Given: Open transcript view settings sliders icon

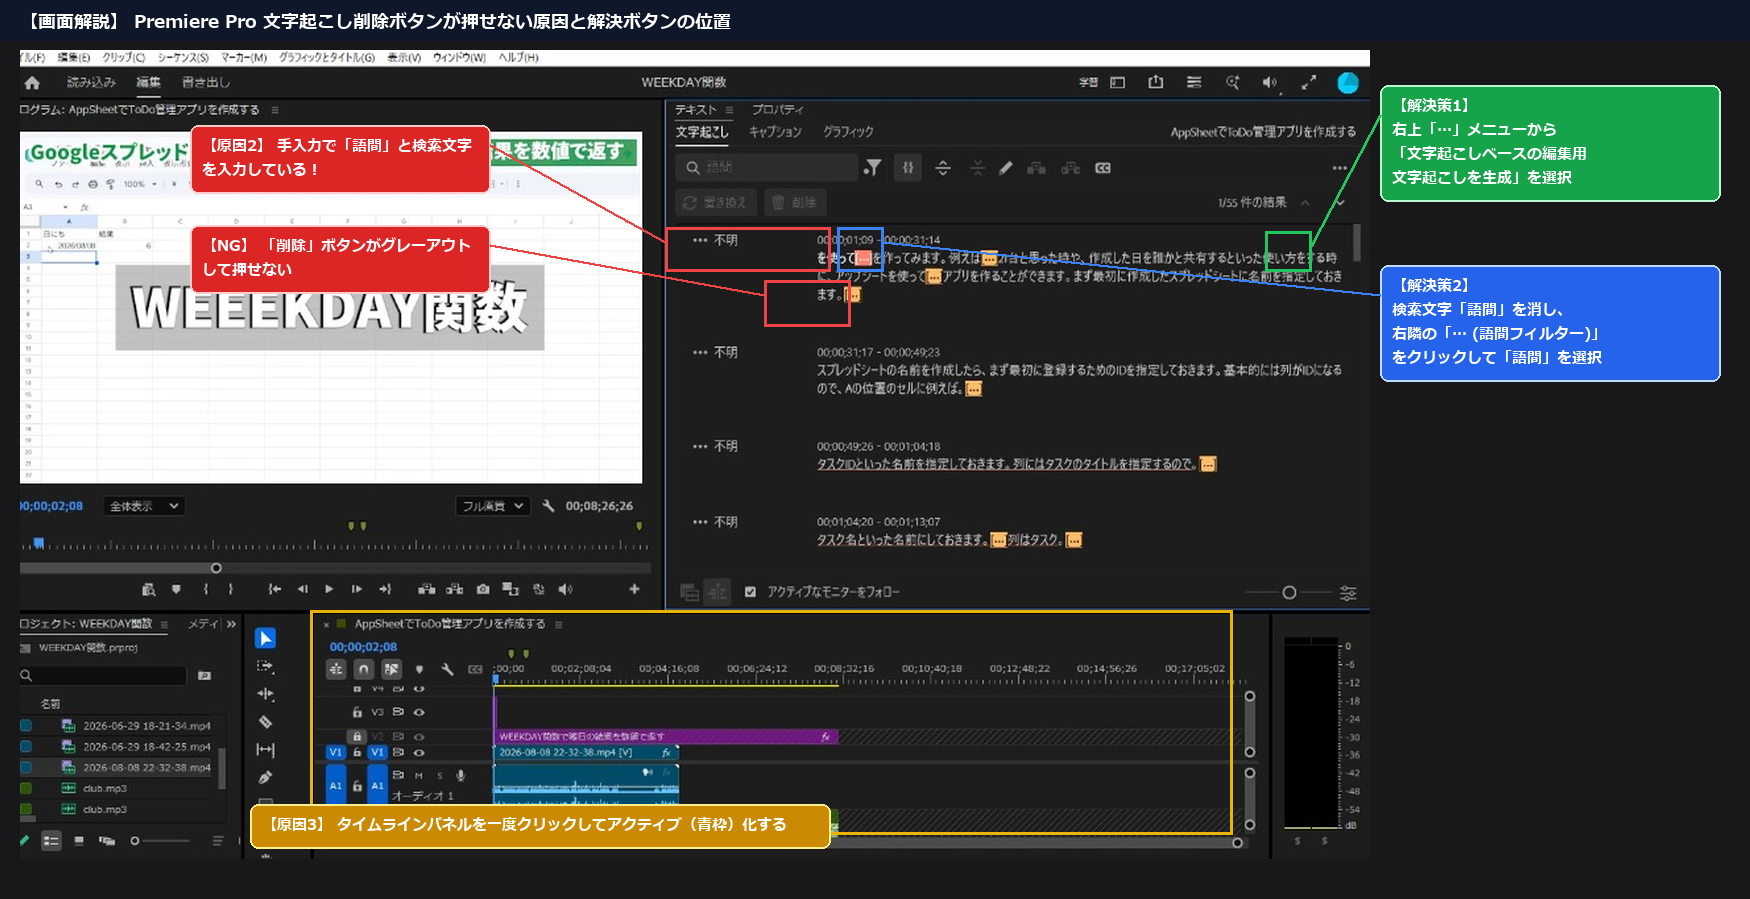Looking at the screenshot, I should point(1348,593).
